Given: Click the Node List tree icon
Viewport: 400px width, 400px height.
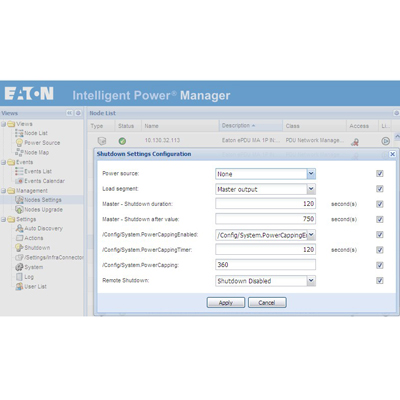Looking at the screenshot, I should 19,133.
